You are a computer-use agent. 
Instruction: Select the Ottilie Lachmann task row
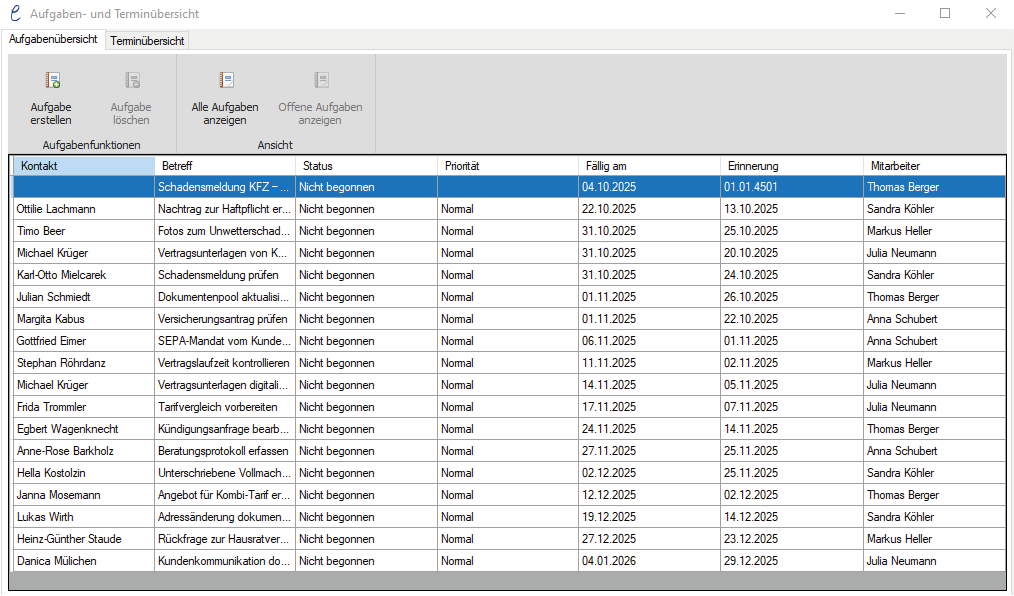tap(82, 209)
